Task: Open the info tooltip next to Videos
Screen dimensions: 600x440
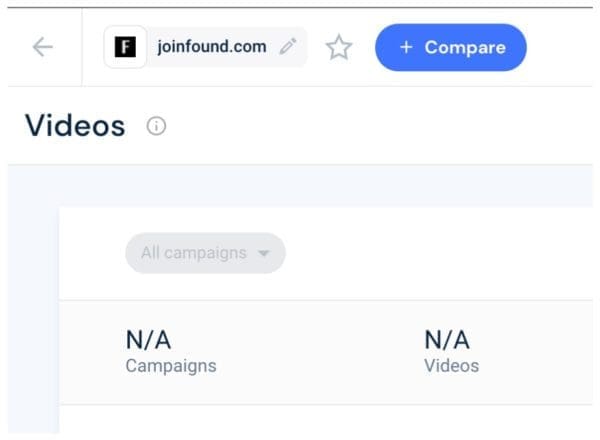Action: [x=156, y=126]
